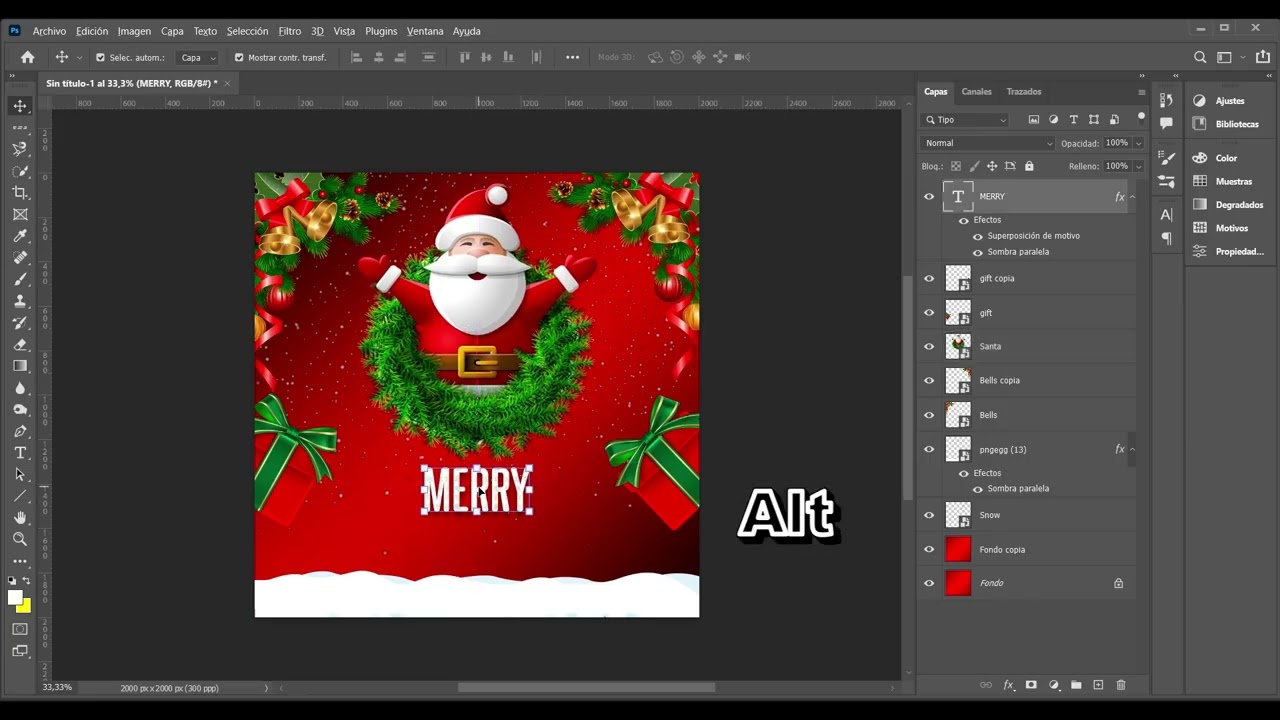Select the Pen tool

(x=20, y=431)
